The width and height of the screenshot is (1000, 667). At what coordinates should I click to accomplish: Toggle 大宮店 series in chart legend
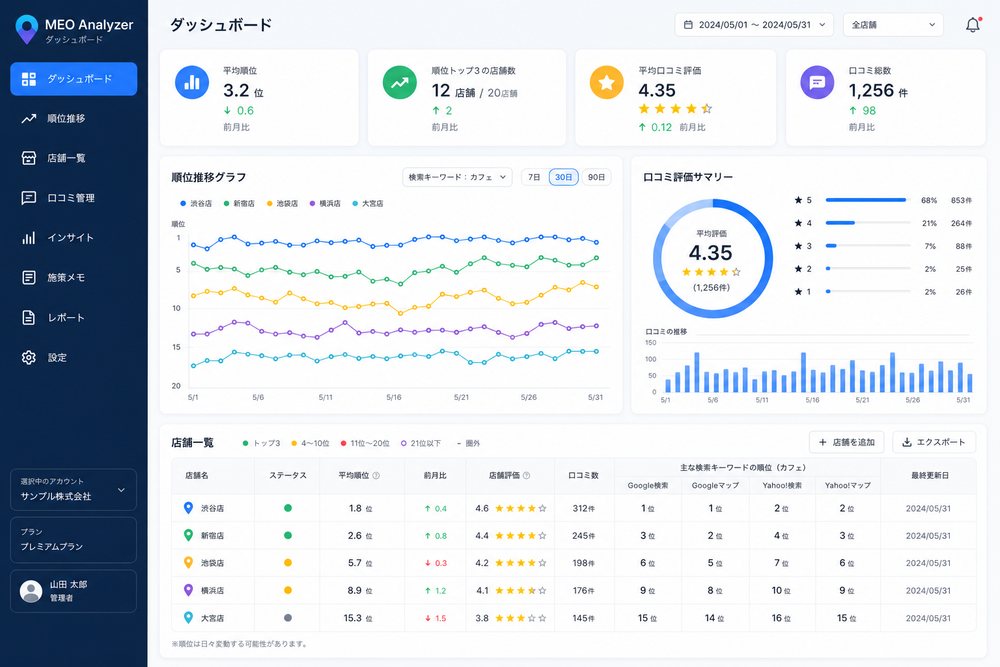pos(368,203)
